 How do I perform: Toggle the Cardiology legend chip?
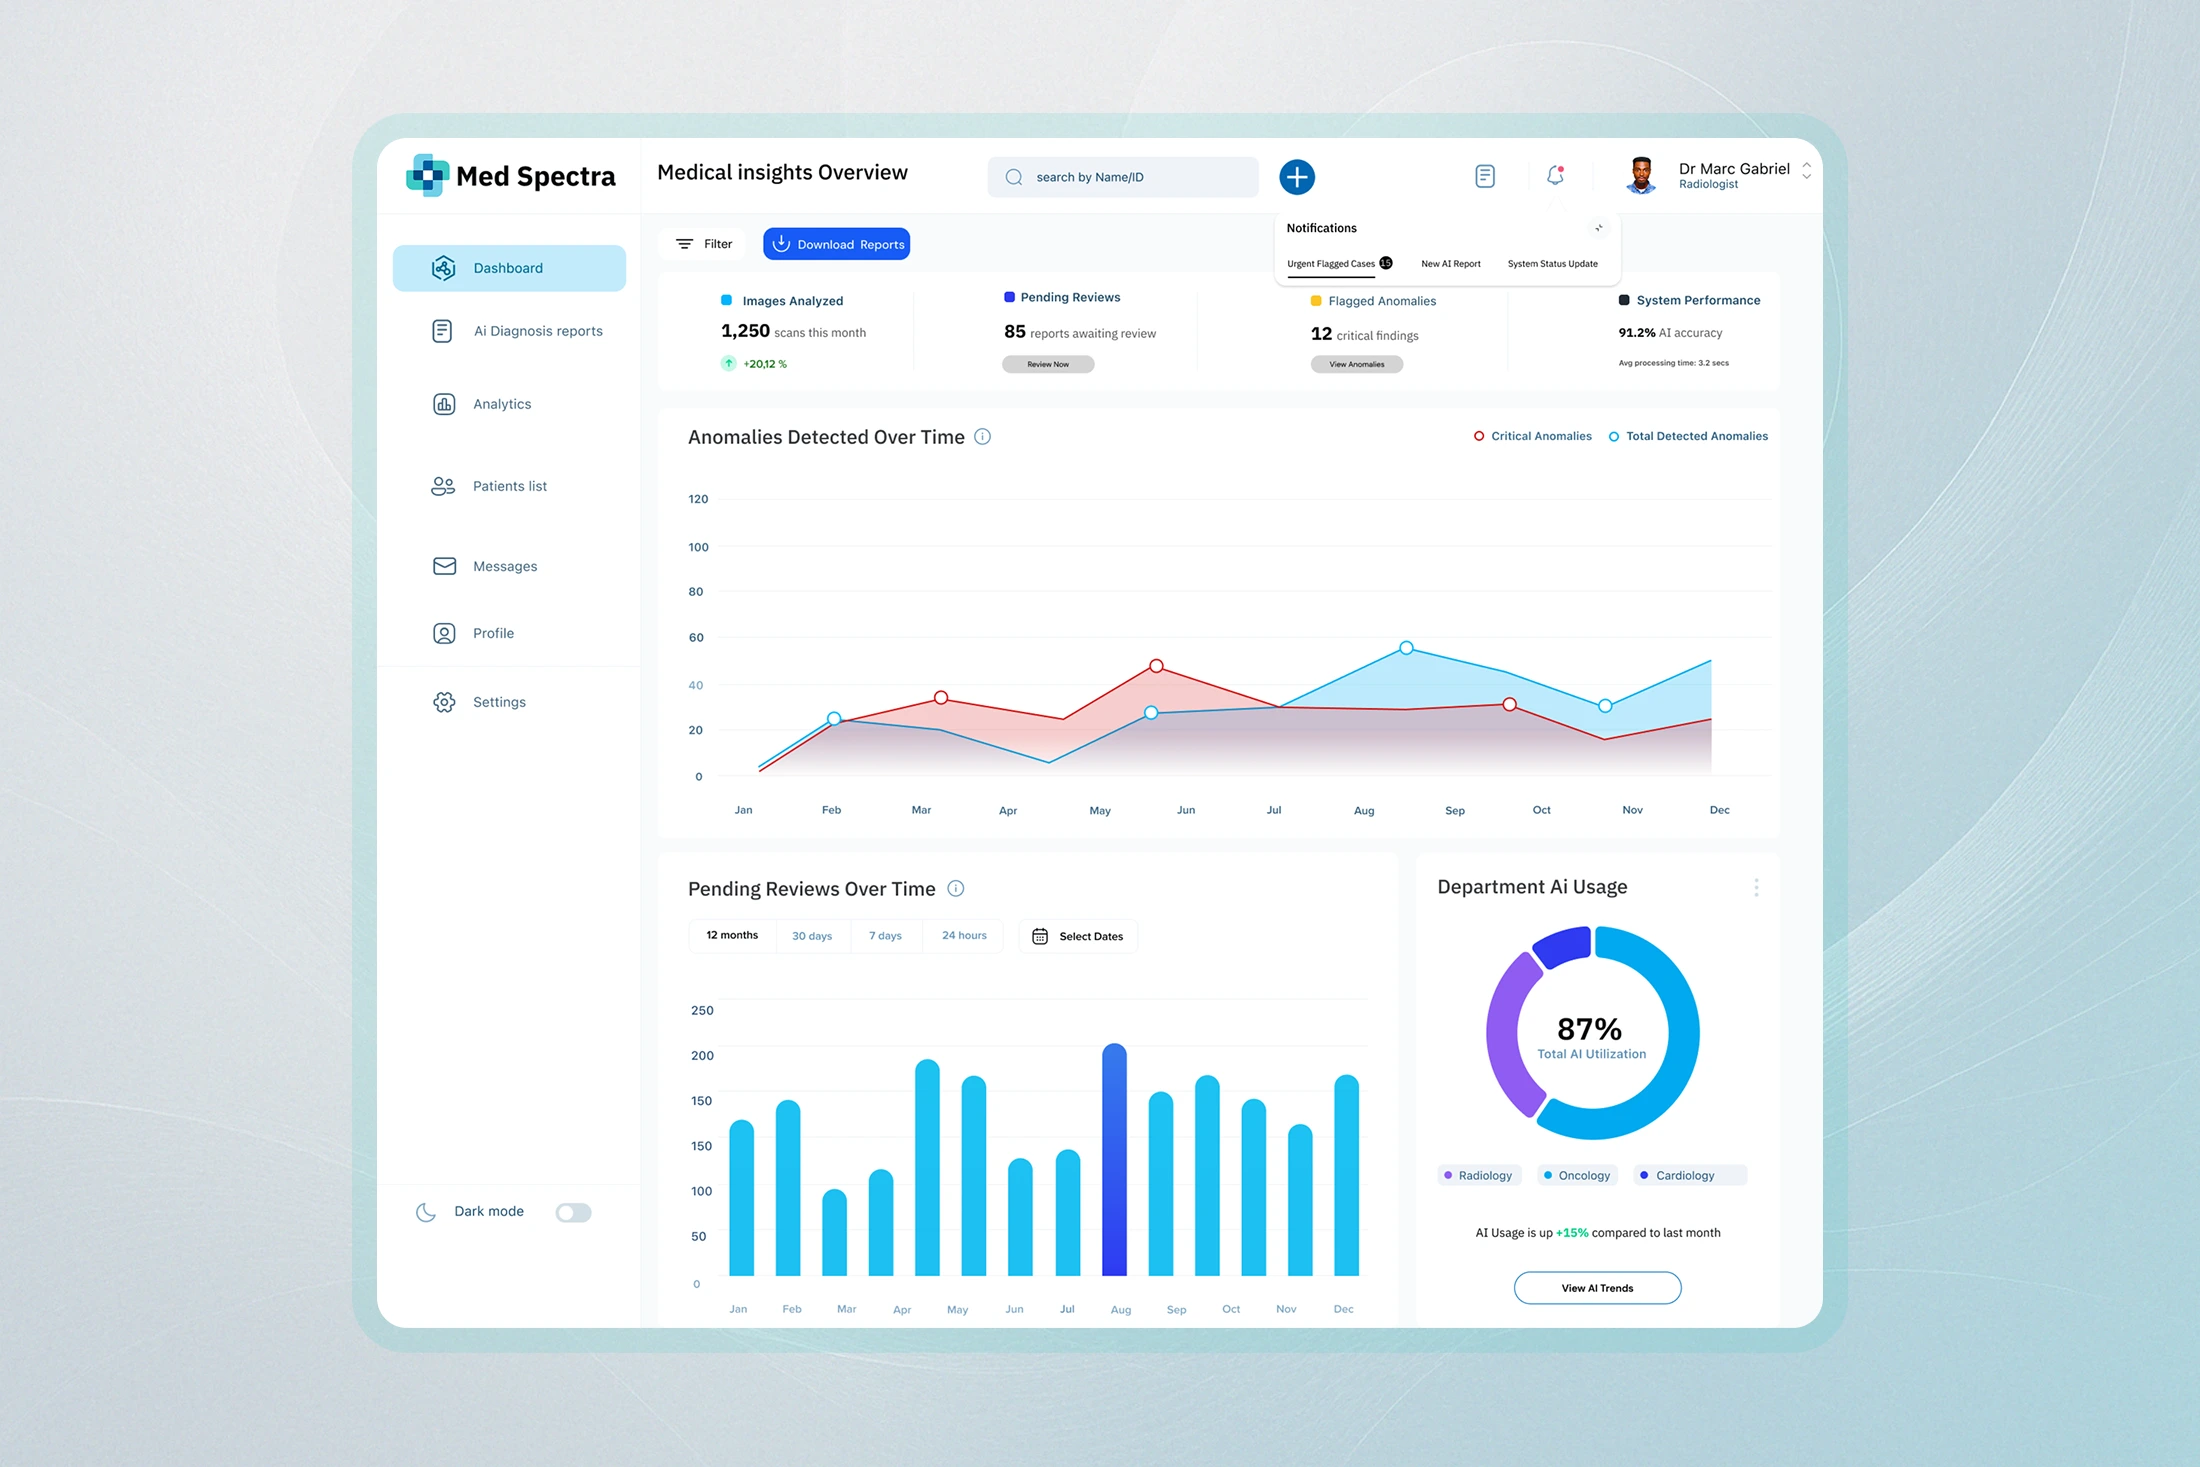[1690, 1175]
